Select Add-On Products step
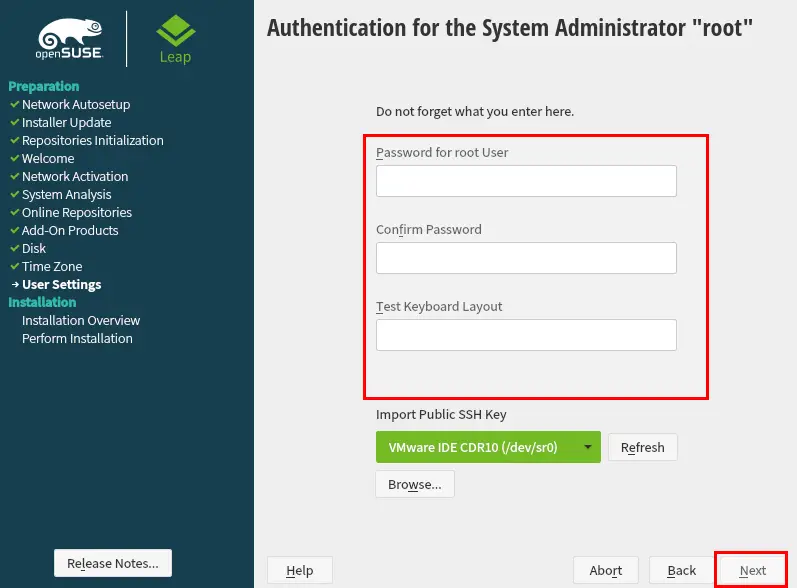The height and width of the screenshot is (588, 797). tap(70, 231)
